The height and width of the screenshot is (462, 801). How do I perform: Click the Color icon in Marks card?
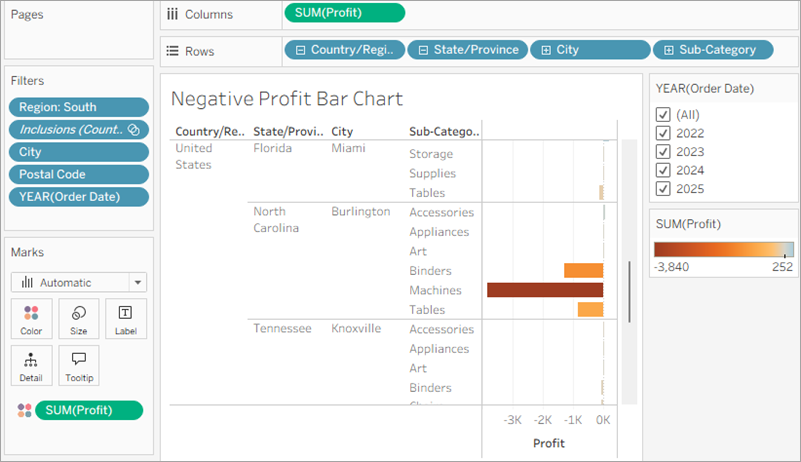pos(31,318)
